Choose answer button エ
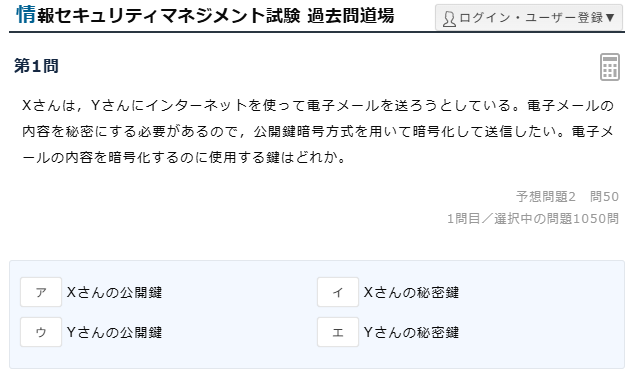The width and height of the screenshot is (629, 376). point(338,332)
